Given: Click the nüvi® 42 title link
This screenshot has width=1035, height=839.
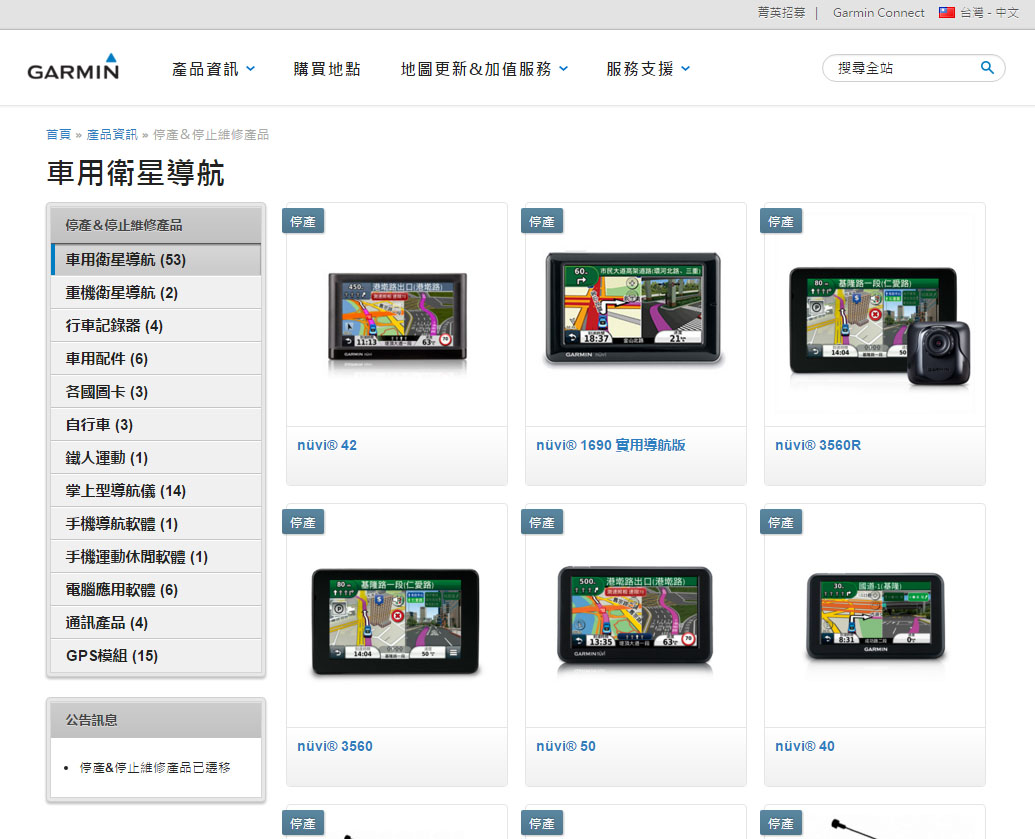Looking at the screenshot, I should (x=327, y=445).
